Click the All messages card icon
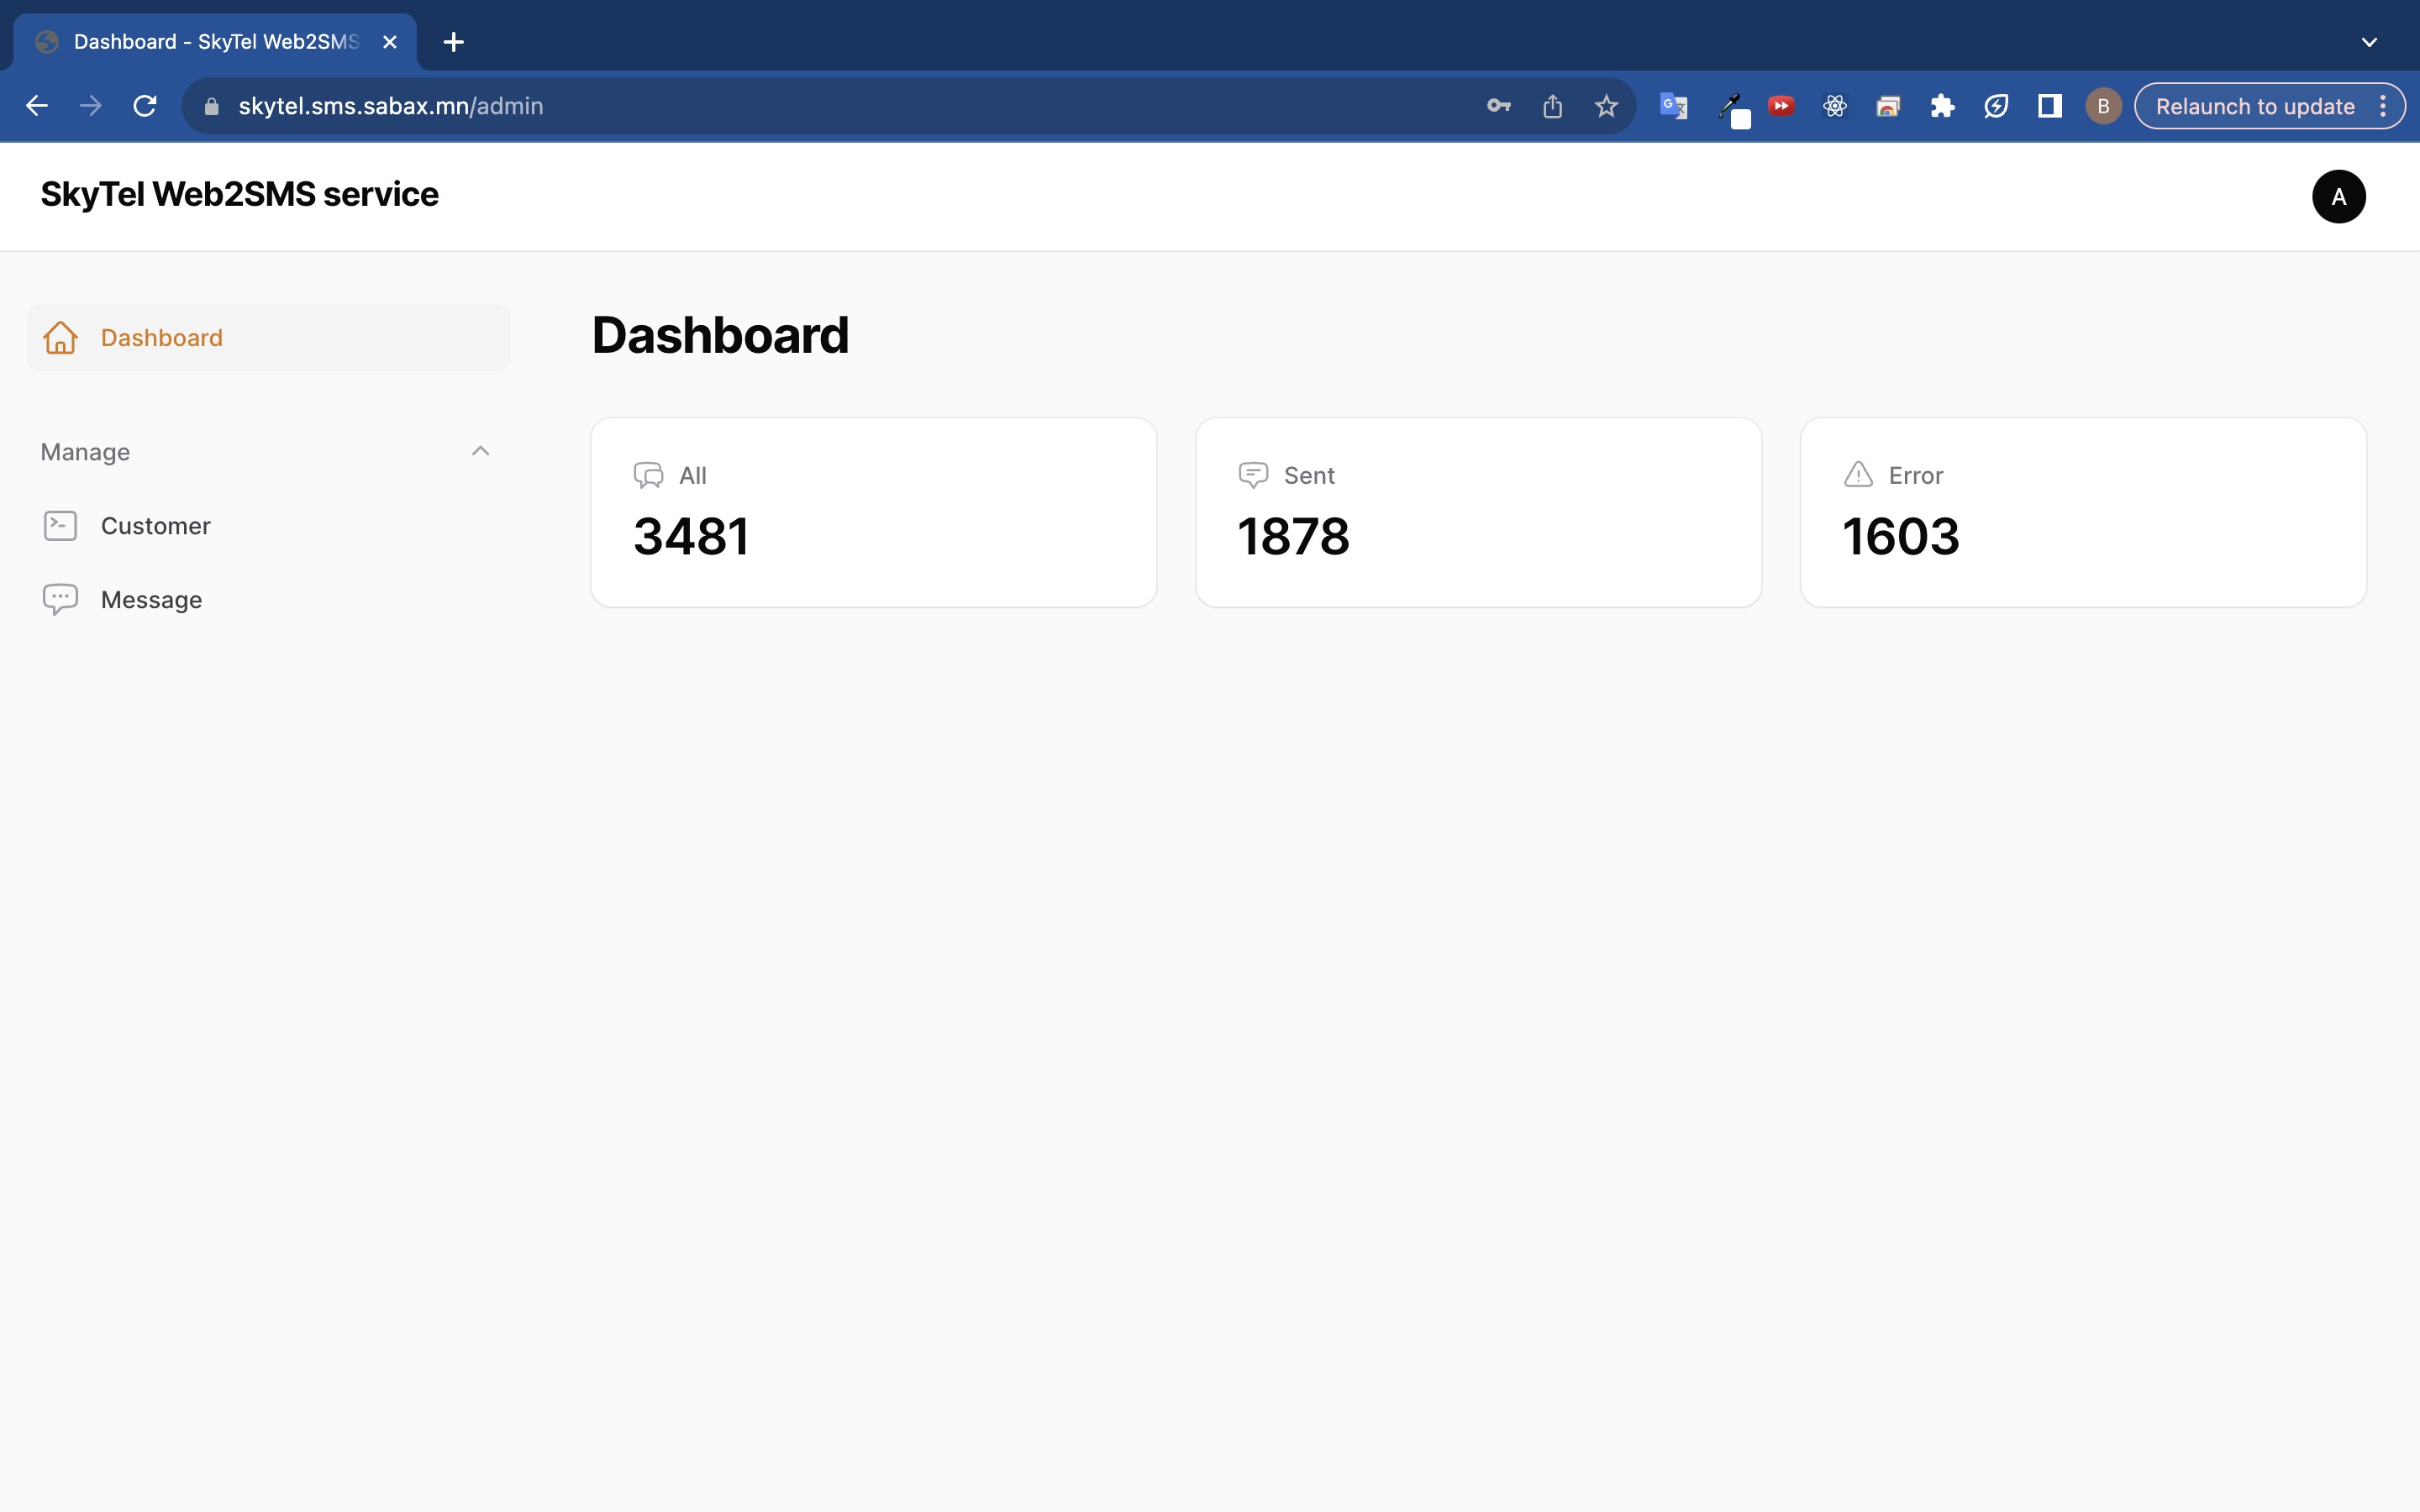 [648, 475]
